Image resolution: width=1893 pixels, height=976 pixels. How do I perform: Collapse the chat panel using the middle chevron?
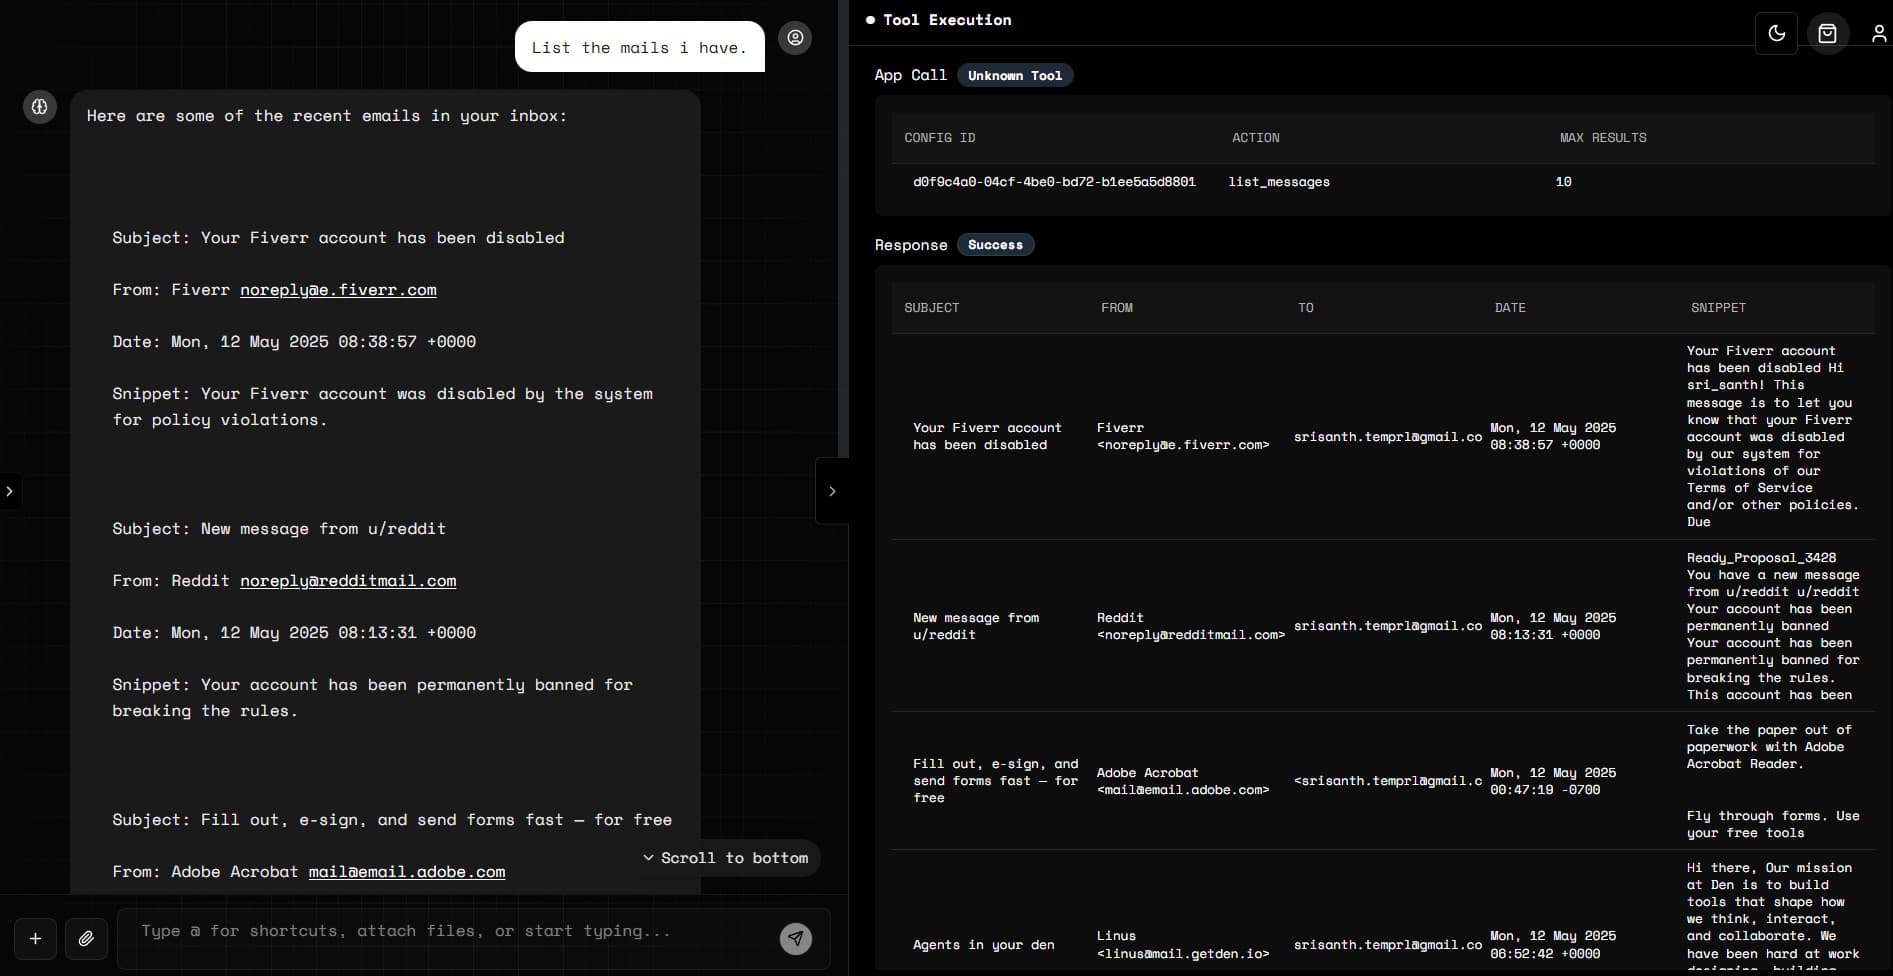pos(833,491)
